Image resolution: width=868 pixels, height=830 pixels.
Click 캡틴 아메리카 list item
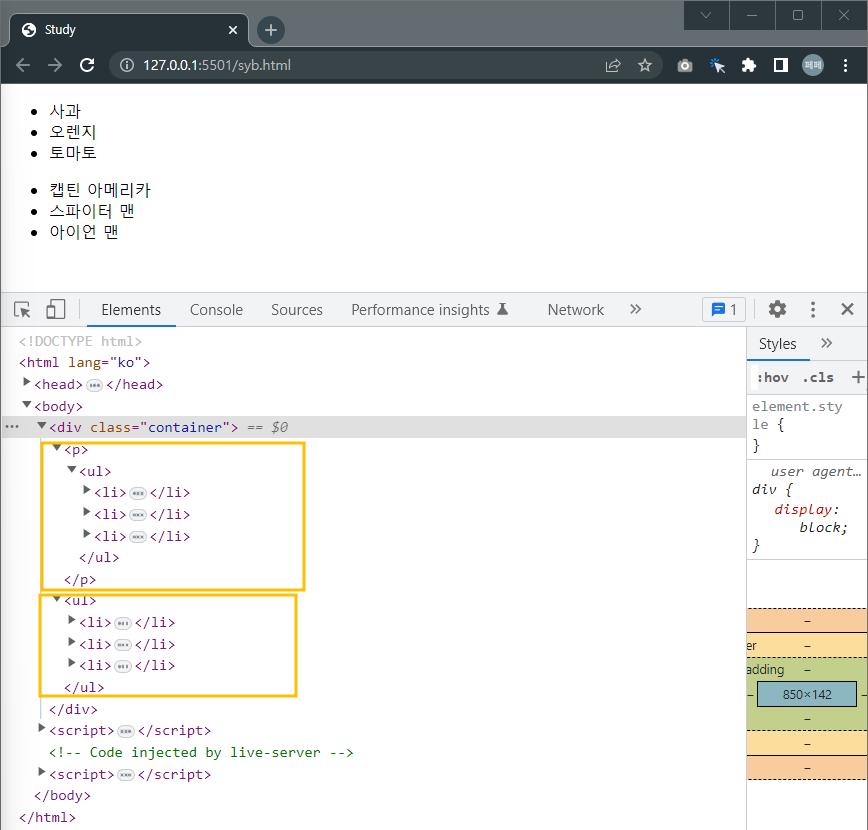(x=100, y=190)
